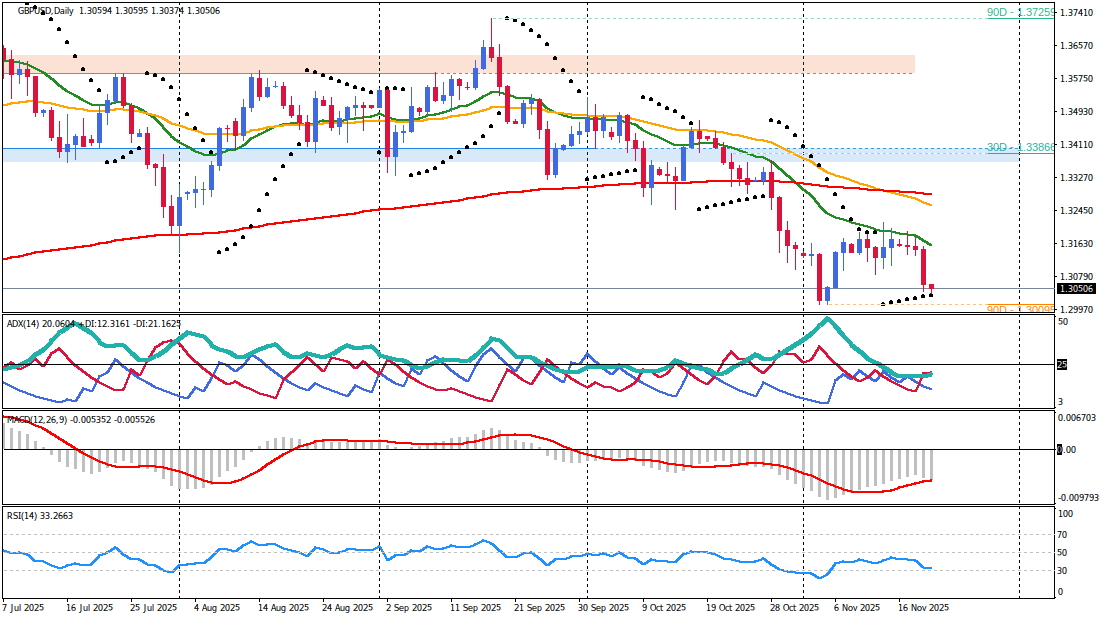Click date label 16 Nov 2025

coord(923,608)
